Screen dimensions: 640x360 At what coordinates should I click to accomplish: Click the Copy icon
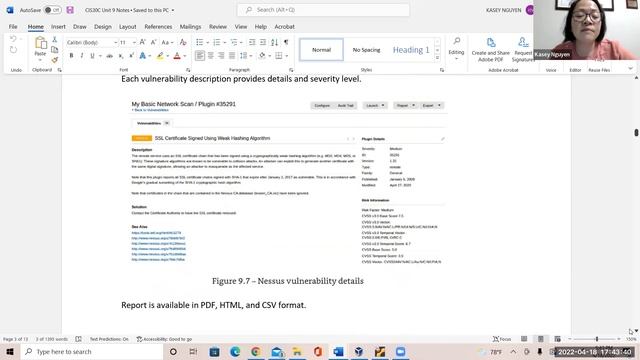tap(54, 50)
